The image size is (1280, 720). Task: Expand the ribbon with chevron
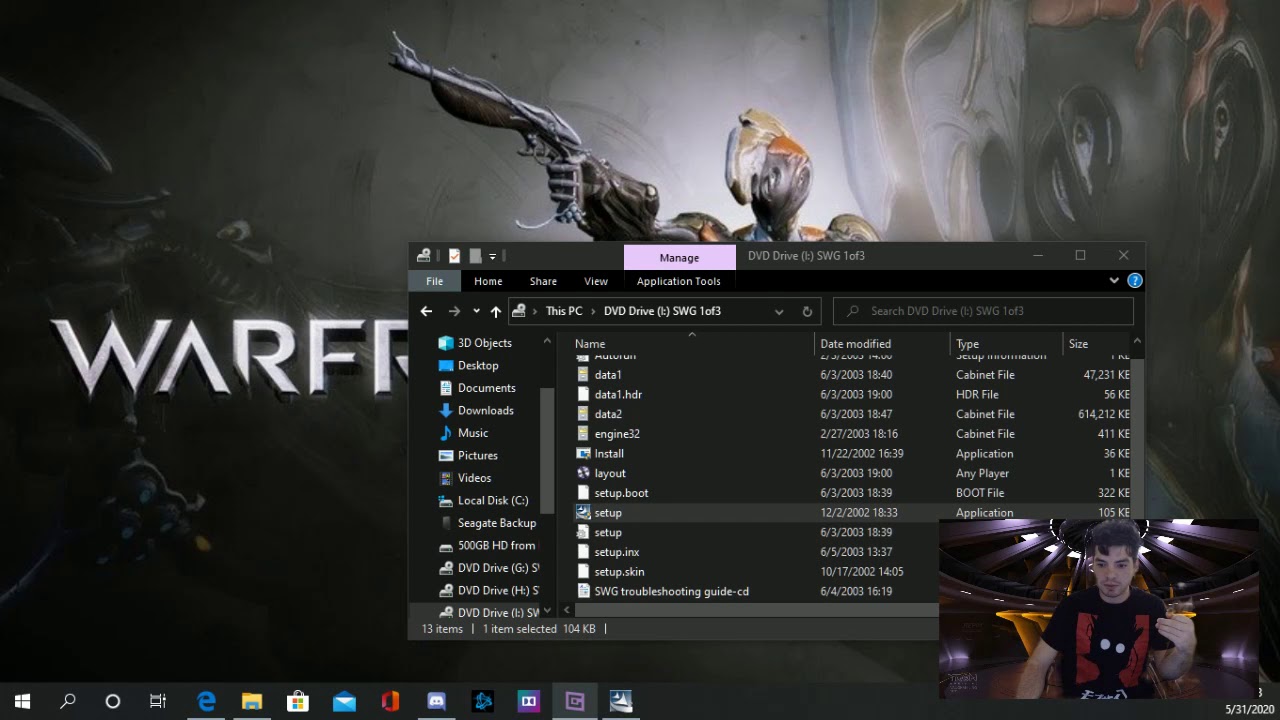1114,281
